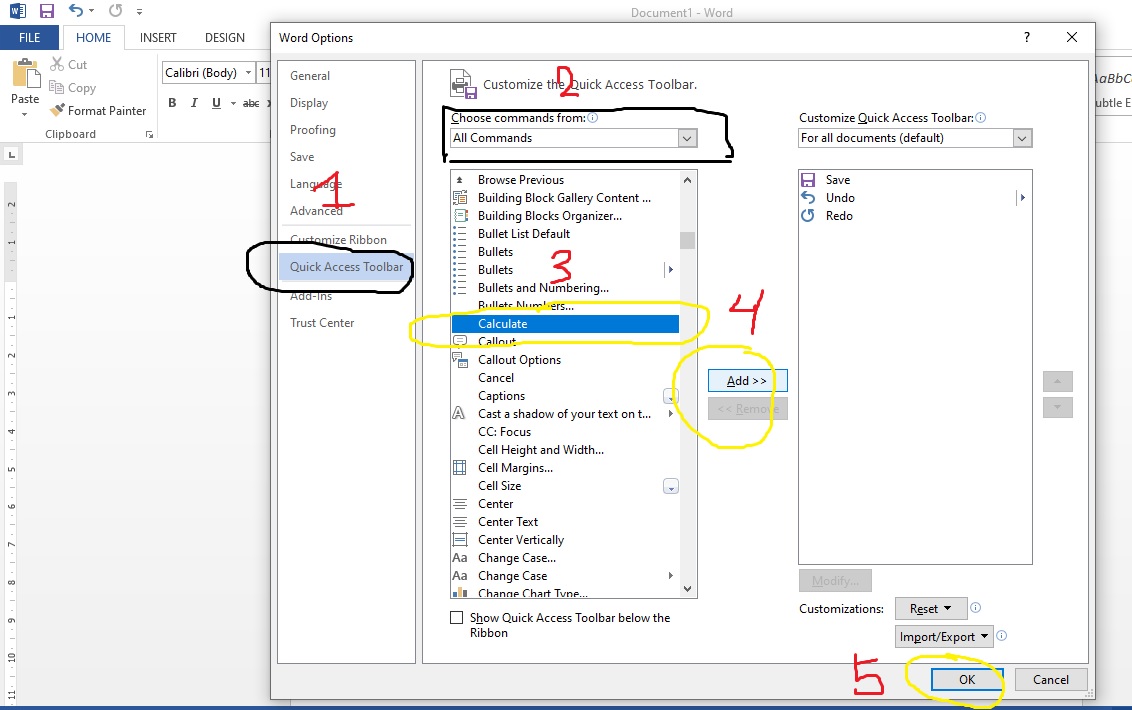
Task: Click the ruler tab selector in document
Action: click(12, 154)
